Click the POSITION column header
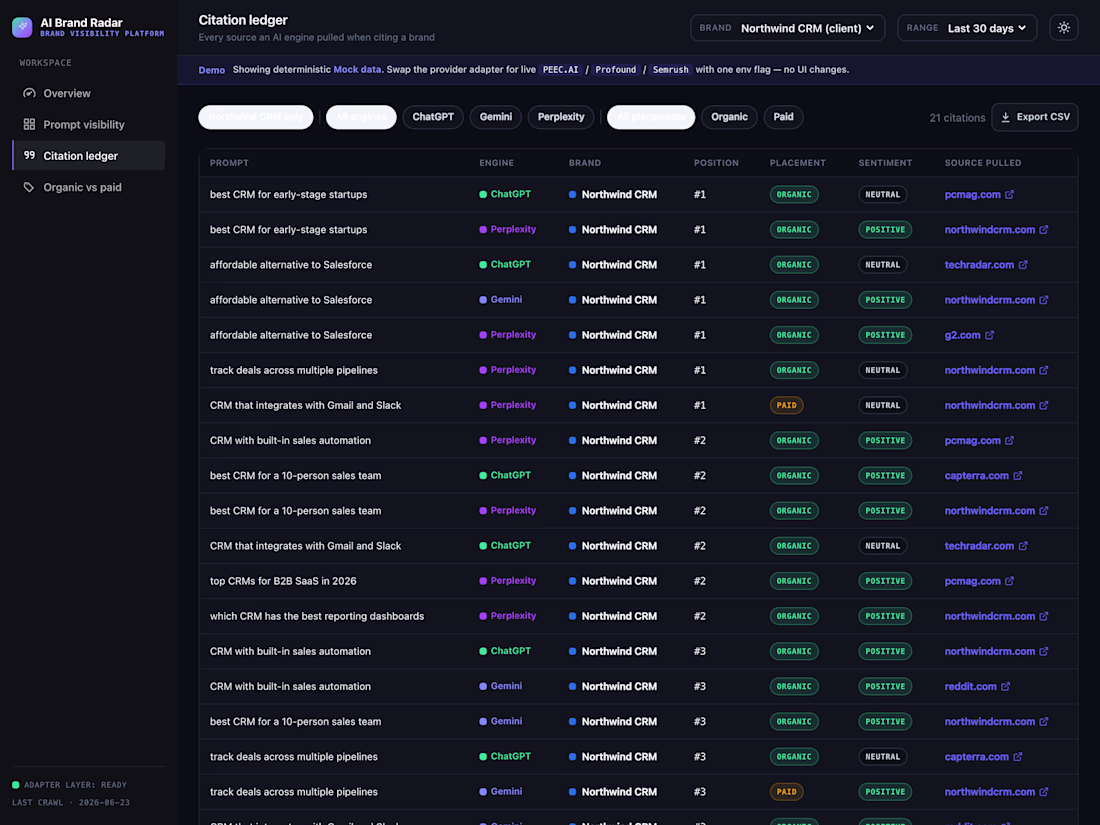1100x825 pixels. coord(716,163)
